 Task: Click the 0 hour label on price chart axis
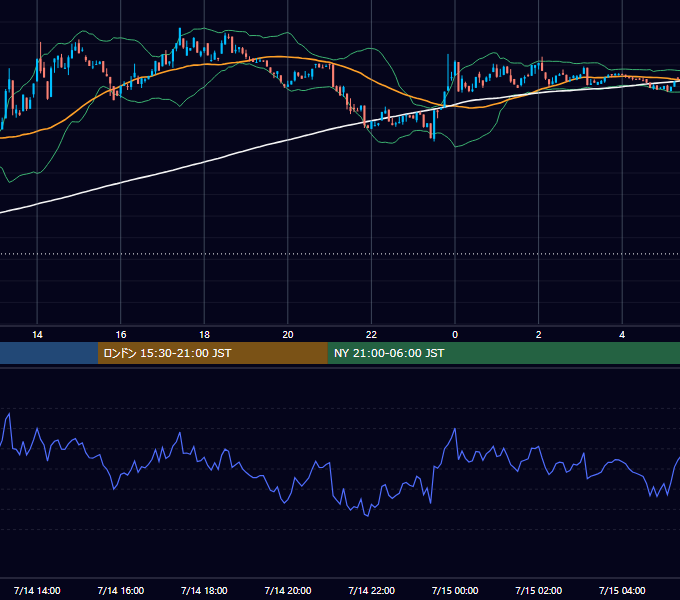tap(455, 335)
